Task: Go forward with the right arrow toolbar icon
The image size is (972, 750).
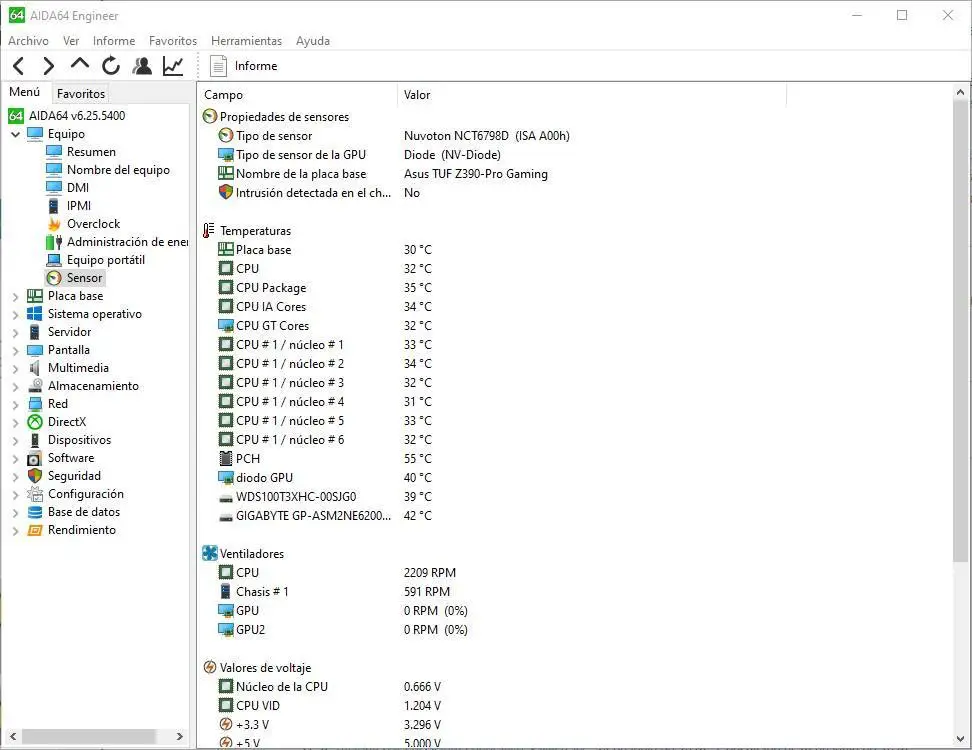Action: click(x=48, y=66)
